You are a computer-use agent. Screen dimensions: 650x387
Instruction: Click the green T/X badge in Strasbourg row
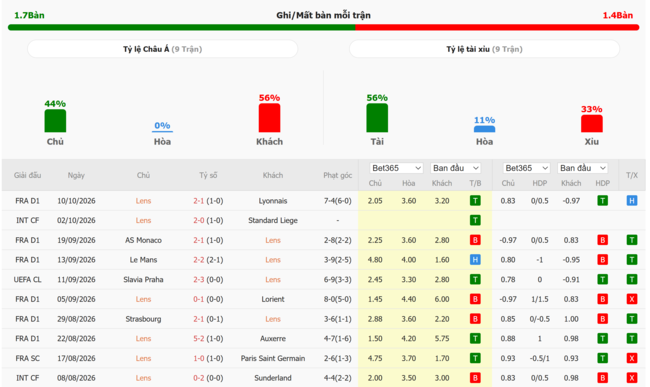pos(631,319)
